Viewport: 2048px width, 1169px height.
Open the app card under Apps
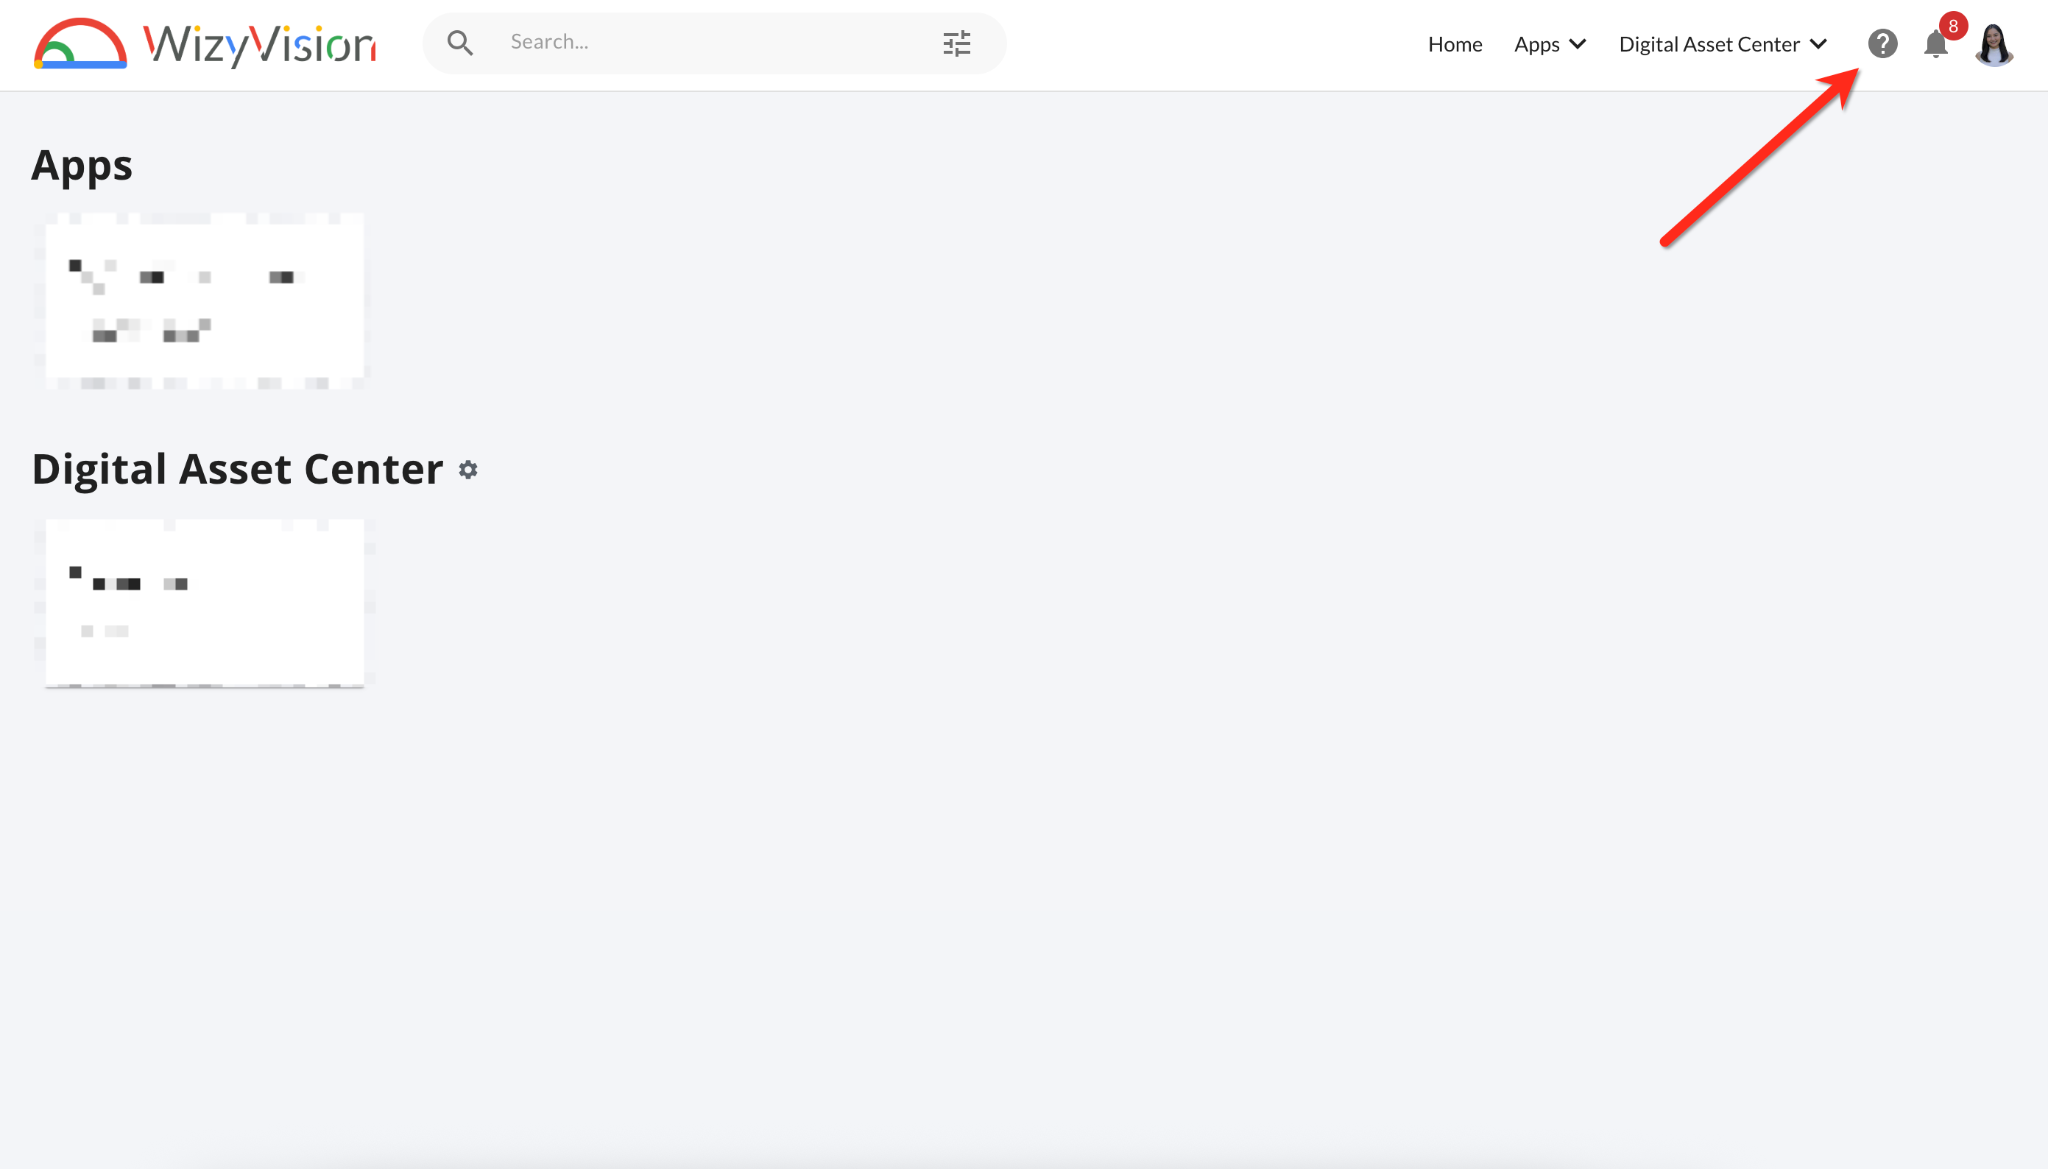point(205,300)
